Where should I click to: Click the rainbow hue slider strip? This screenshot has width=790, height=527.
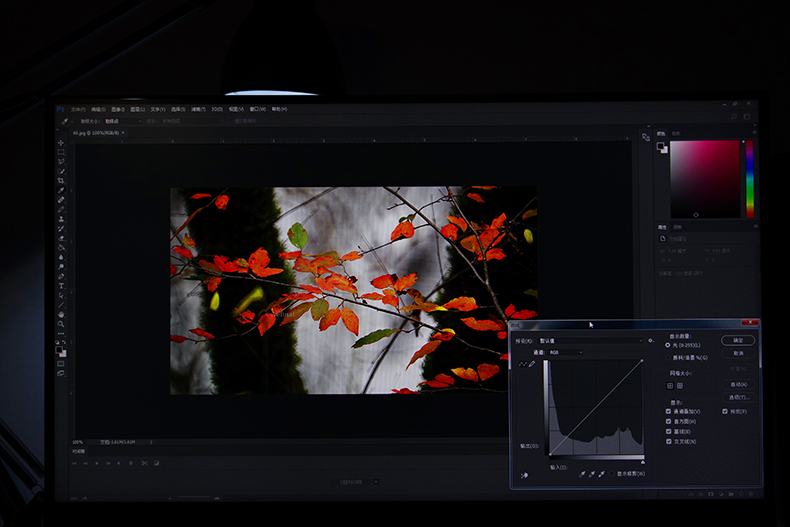pos(750,178)
